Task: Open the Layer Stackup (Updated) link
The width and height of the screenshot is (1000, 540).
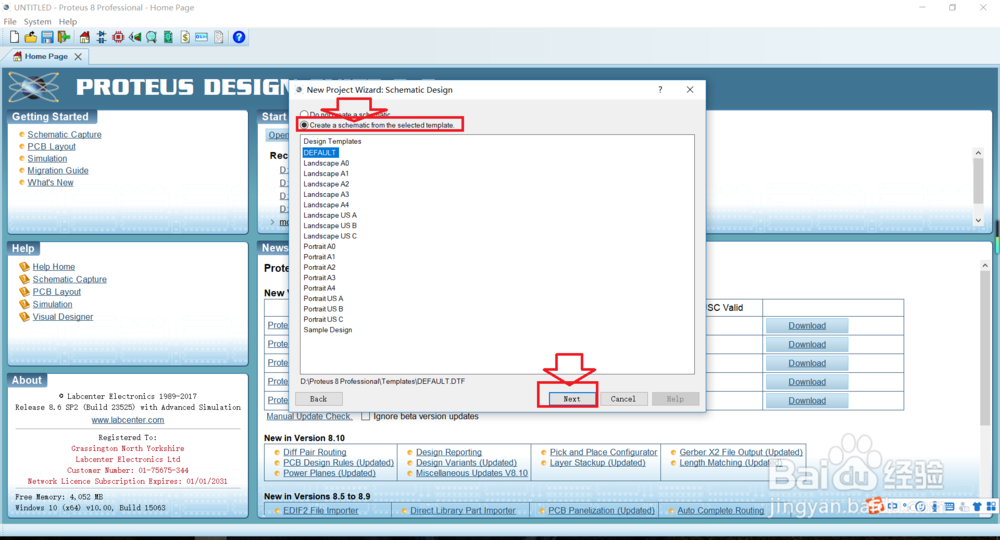Action: tap(598, 462)
